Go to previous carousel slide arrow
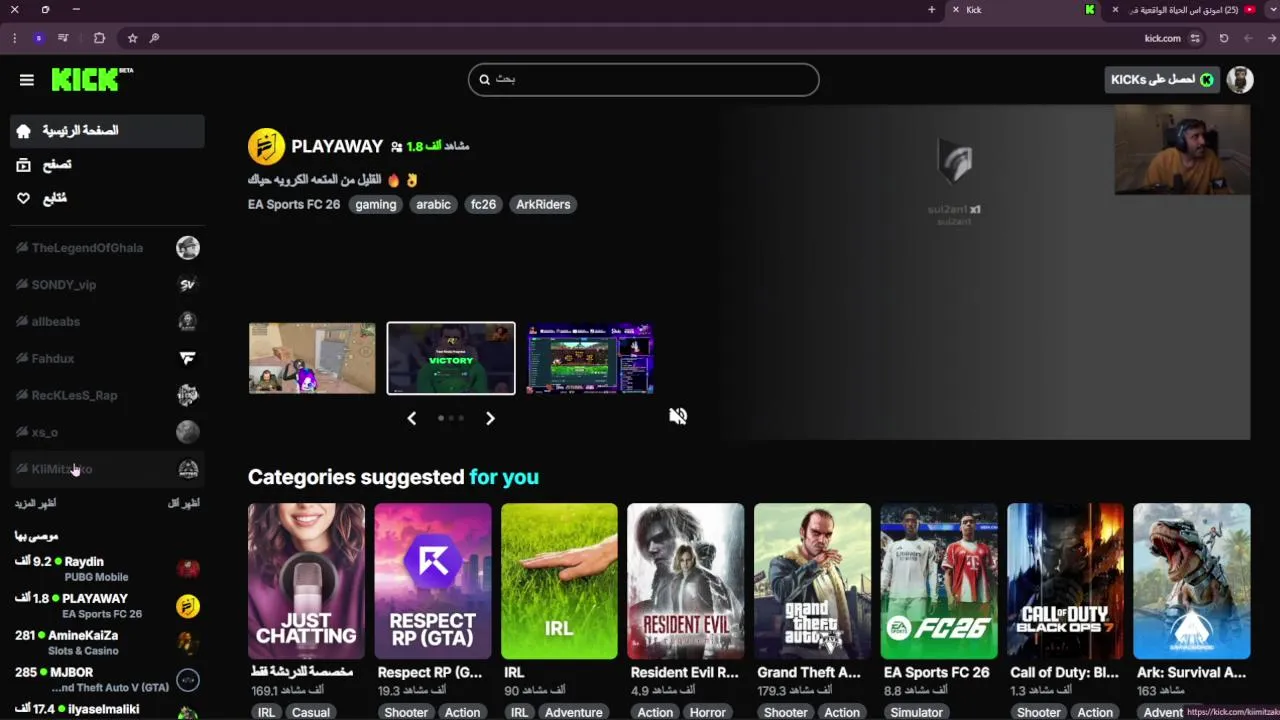This screenshot has width=1280, height=720. tap(411, 418)
